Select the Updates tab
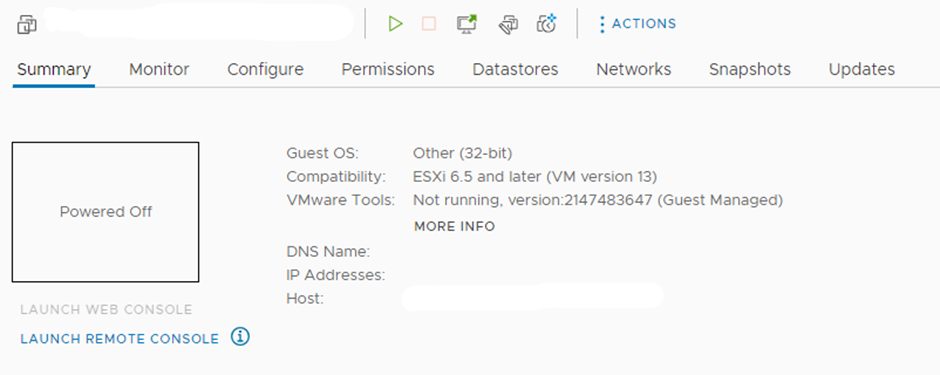Viewport: 940px width, 375px height. click(861, 69)
